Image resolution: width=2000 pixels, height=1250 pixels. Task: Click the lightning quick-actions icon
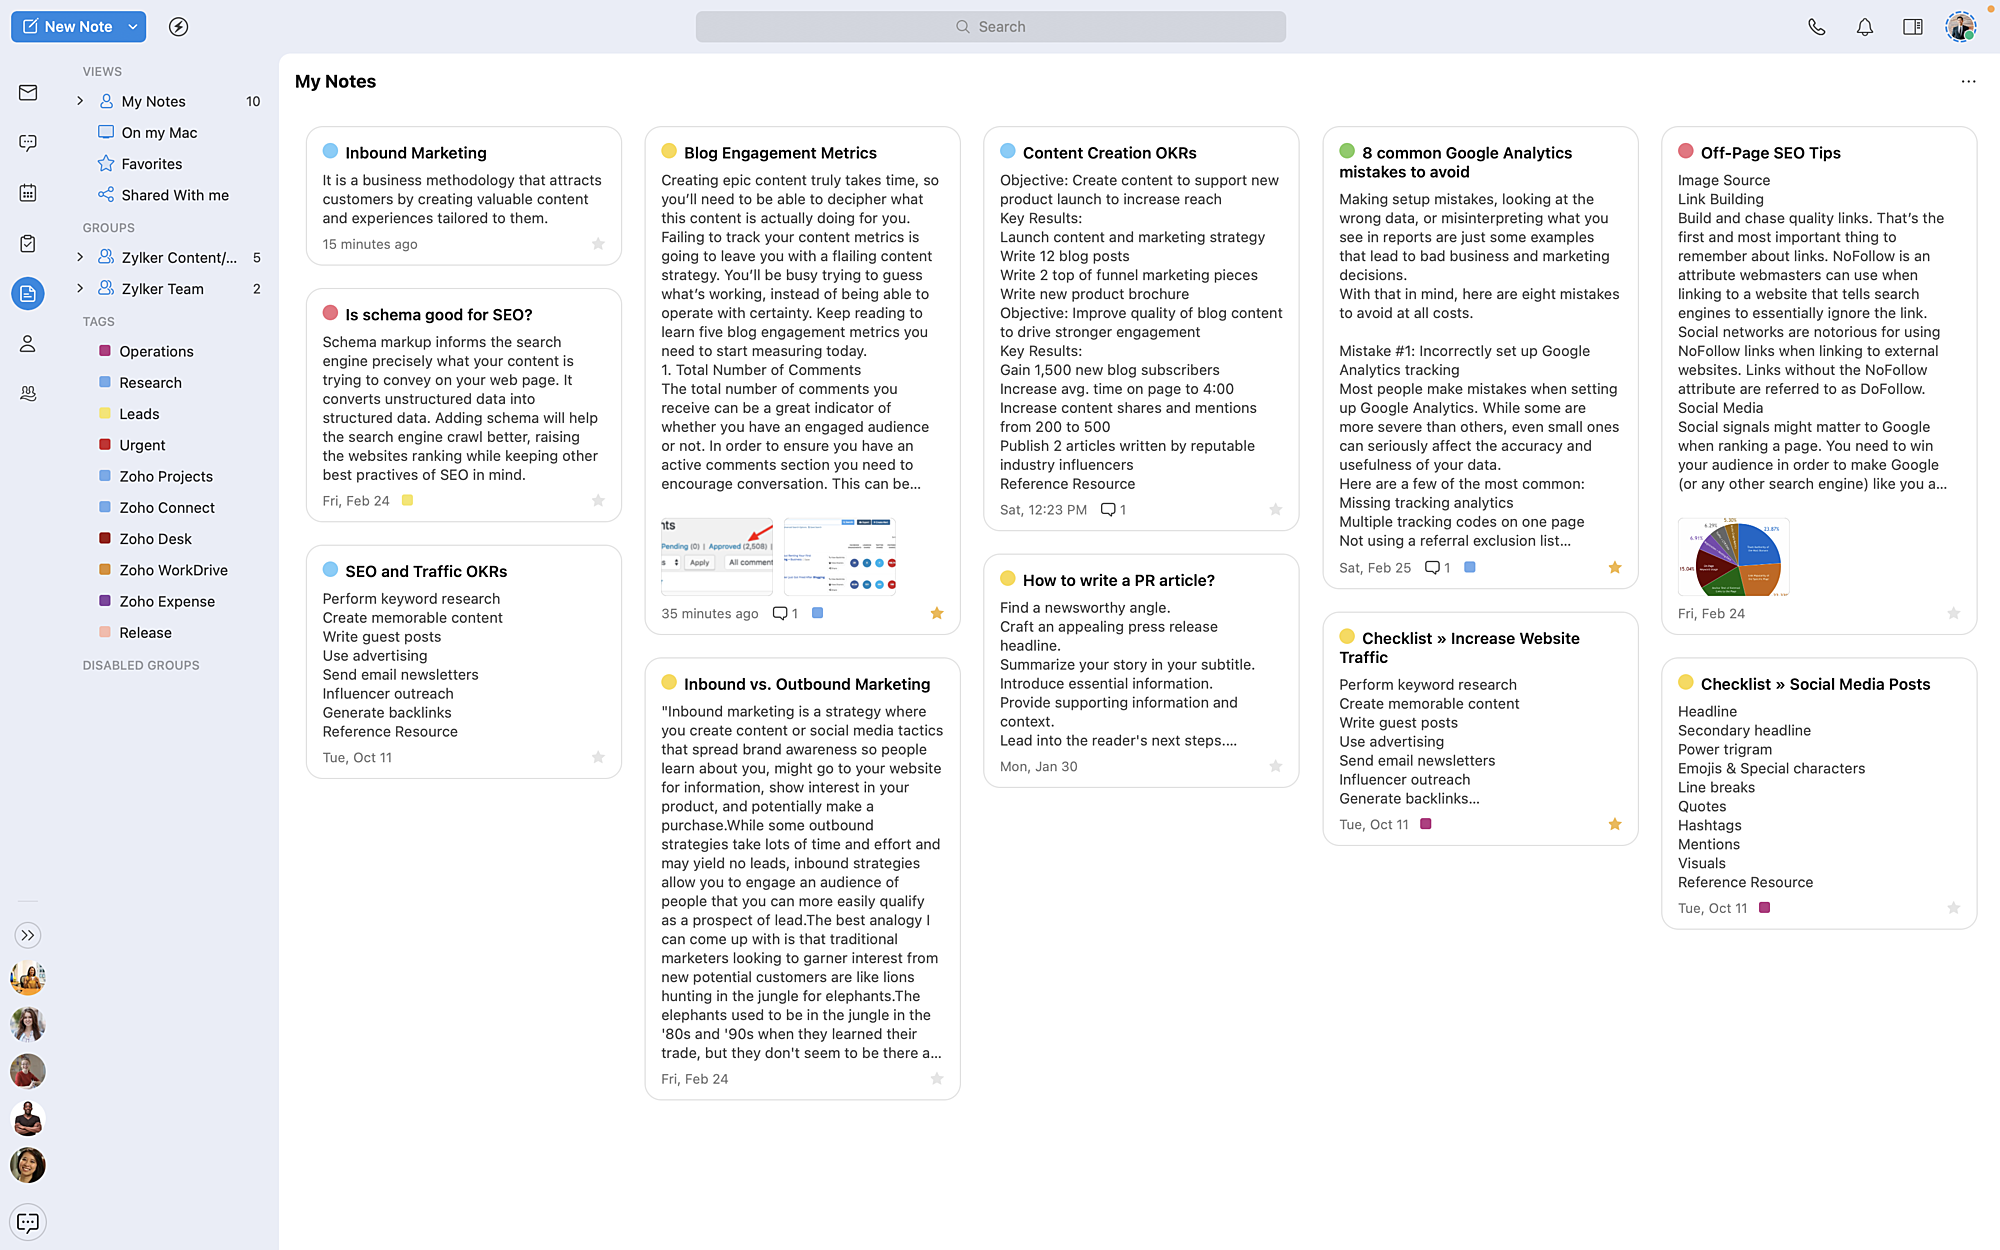[x=178, y=27]
